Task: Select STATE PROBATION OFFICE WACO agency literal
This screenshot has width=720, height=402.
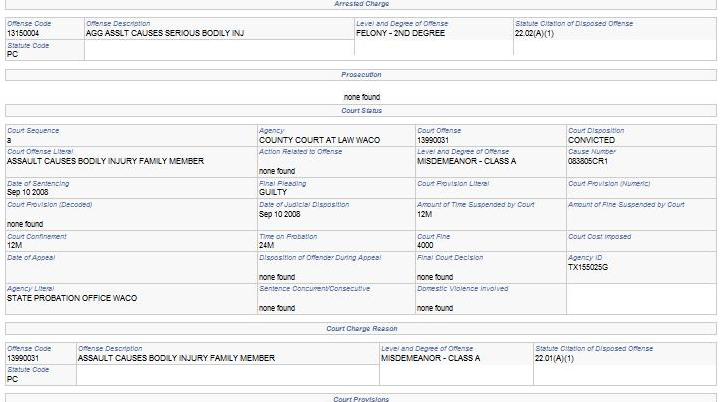Action: click(72, 298)
